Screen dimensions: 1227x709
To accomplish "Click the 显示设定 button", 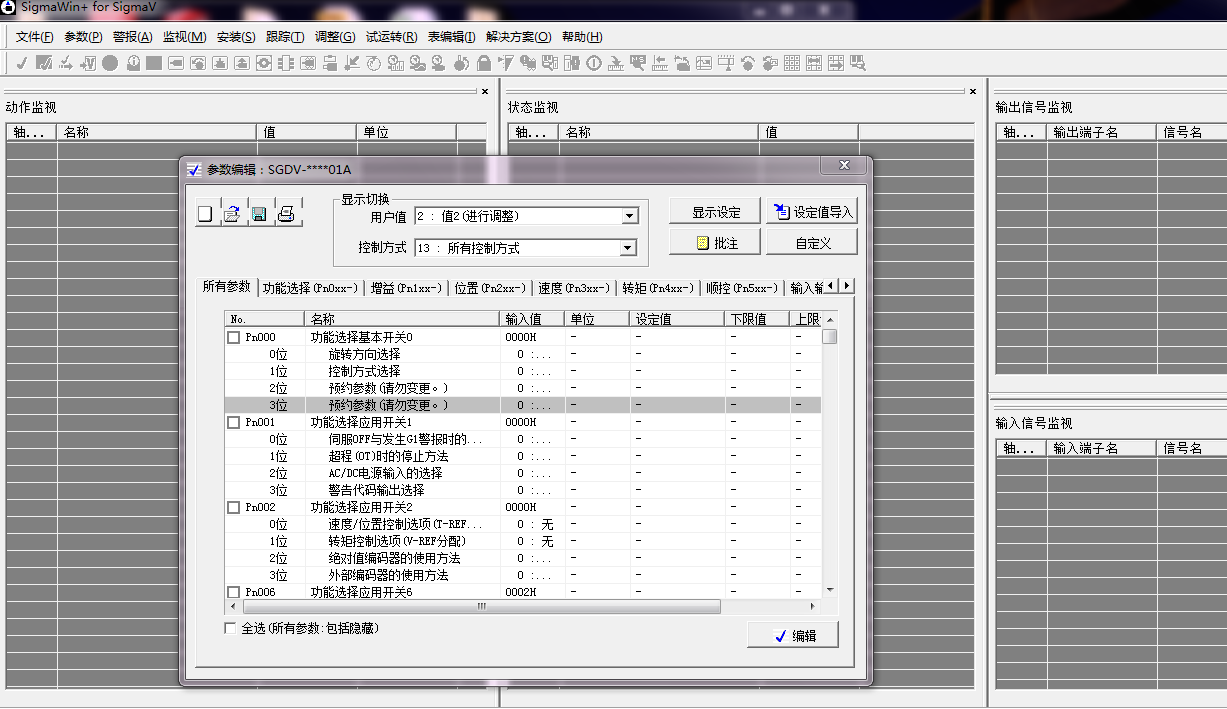I will 716,212.
